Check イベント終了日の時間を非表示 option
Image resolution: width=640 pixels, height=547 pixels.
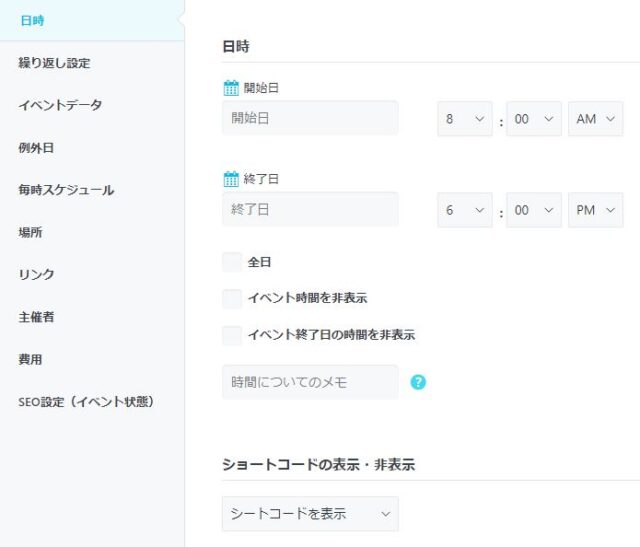[232, 335]
